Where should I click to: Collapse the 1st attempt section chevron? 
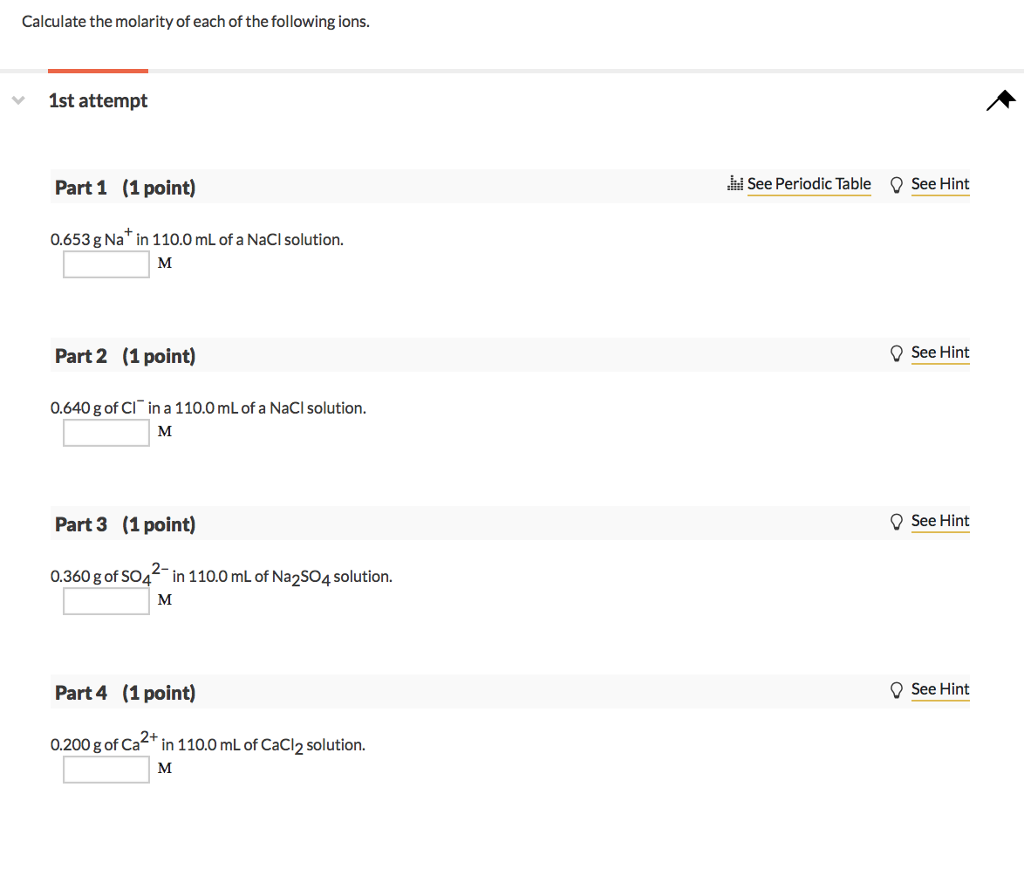(18, 100)
